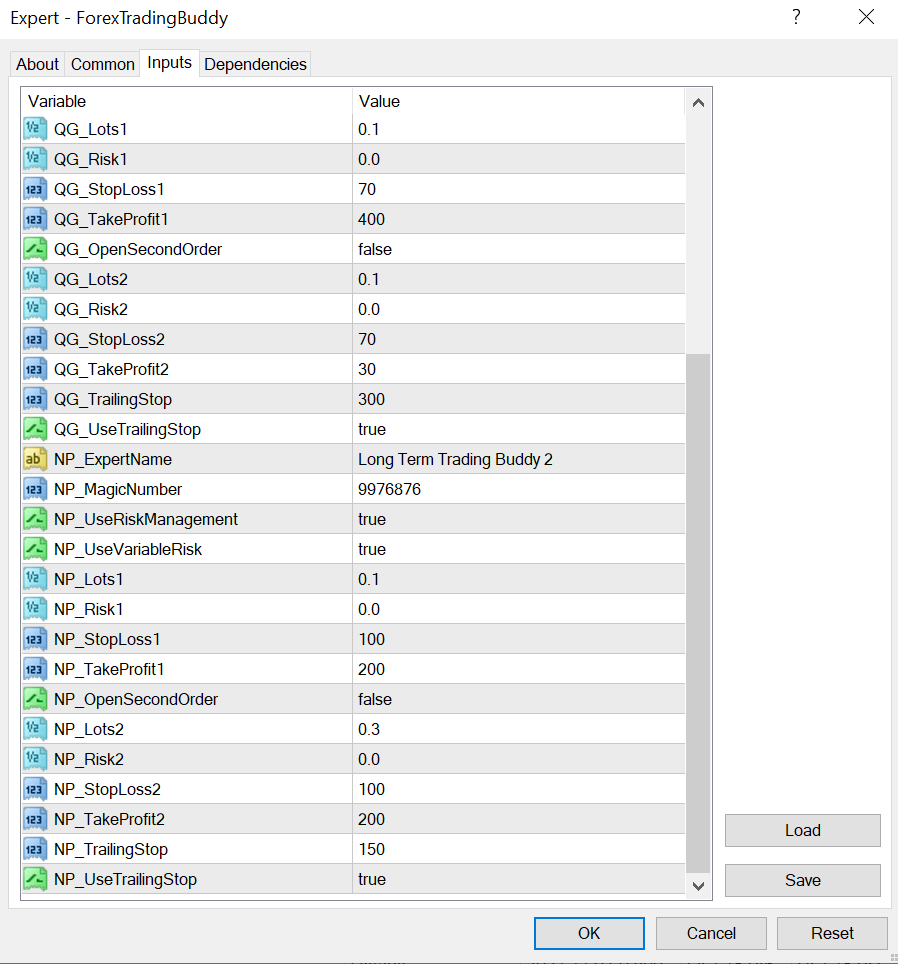Screen dimensions: 898x964
Task: Click the QG_OpenSecondOrder boolean icon
Action: pyautogui.click(x=36, y=249)
